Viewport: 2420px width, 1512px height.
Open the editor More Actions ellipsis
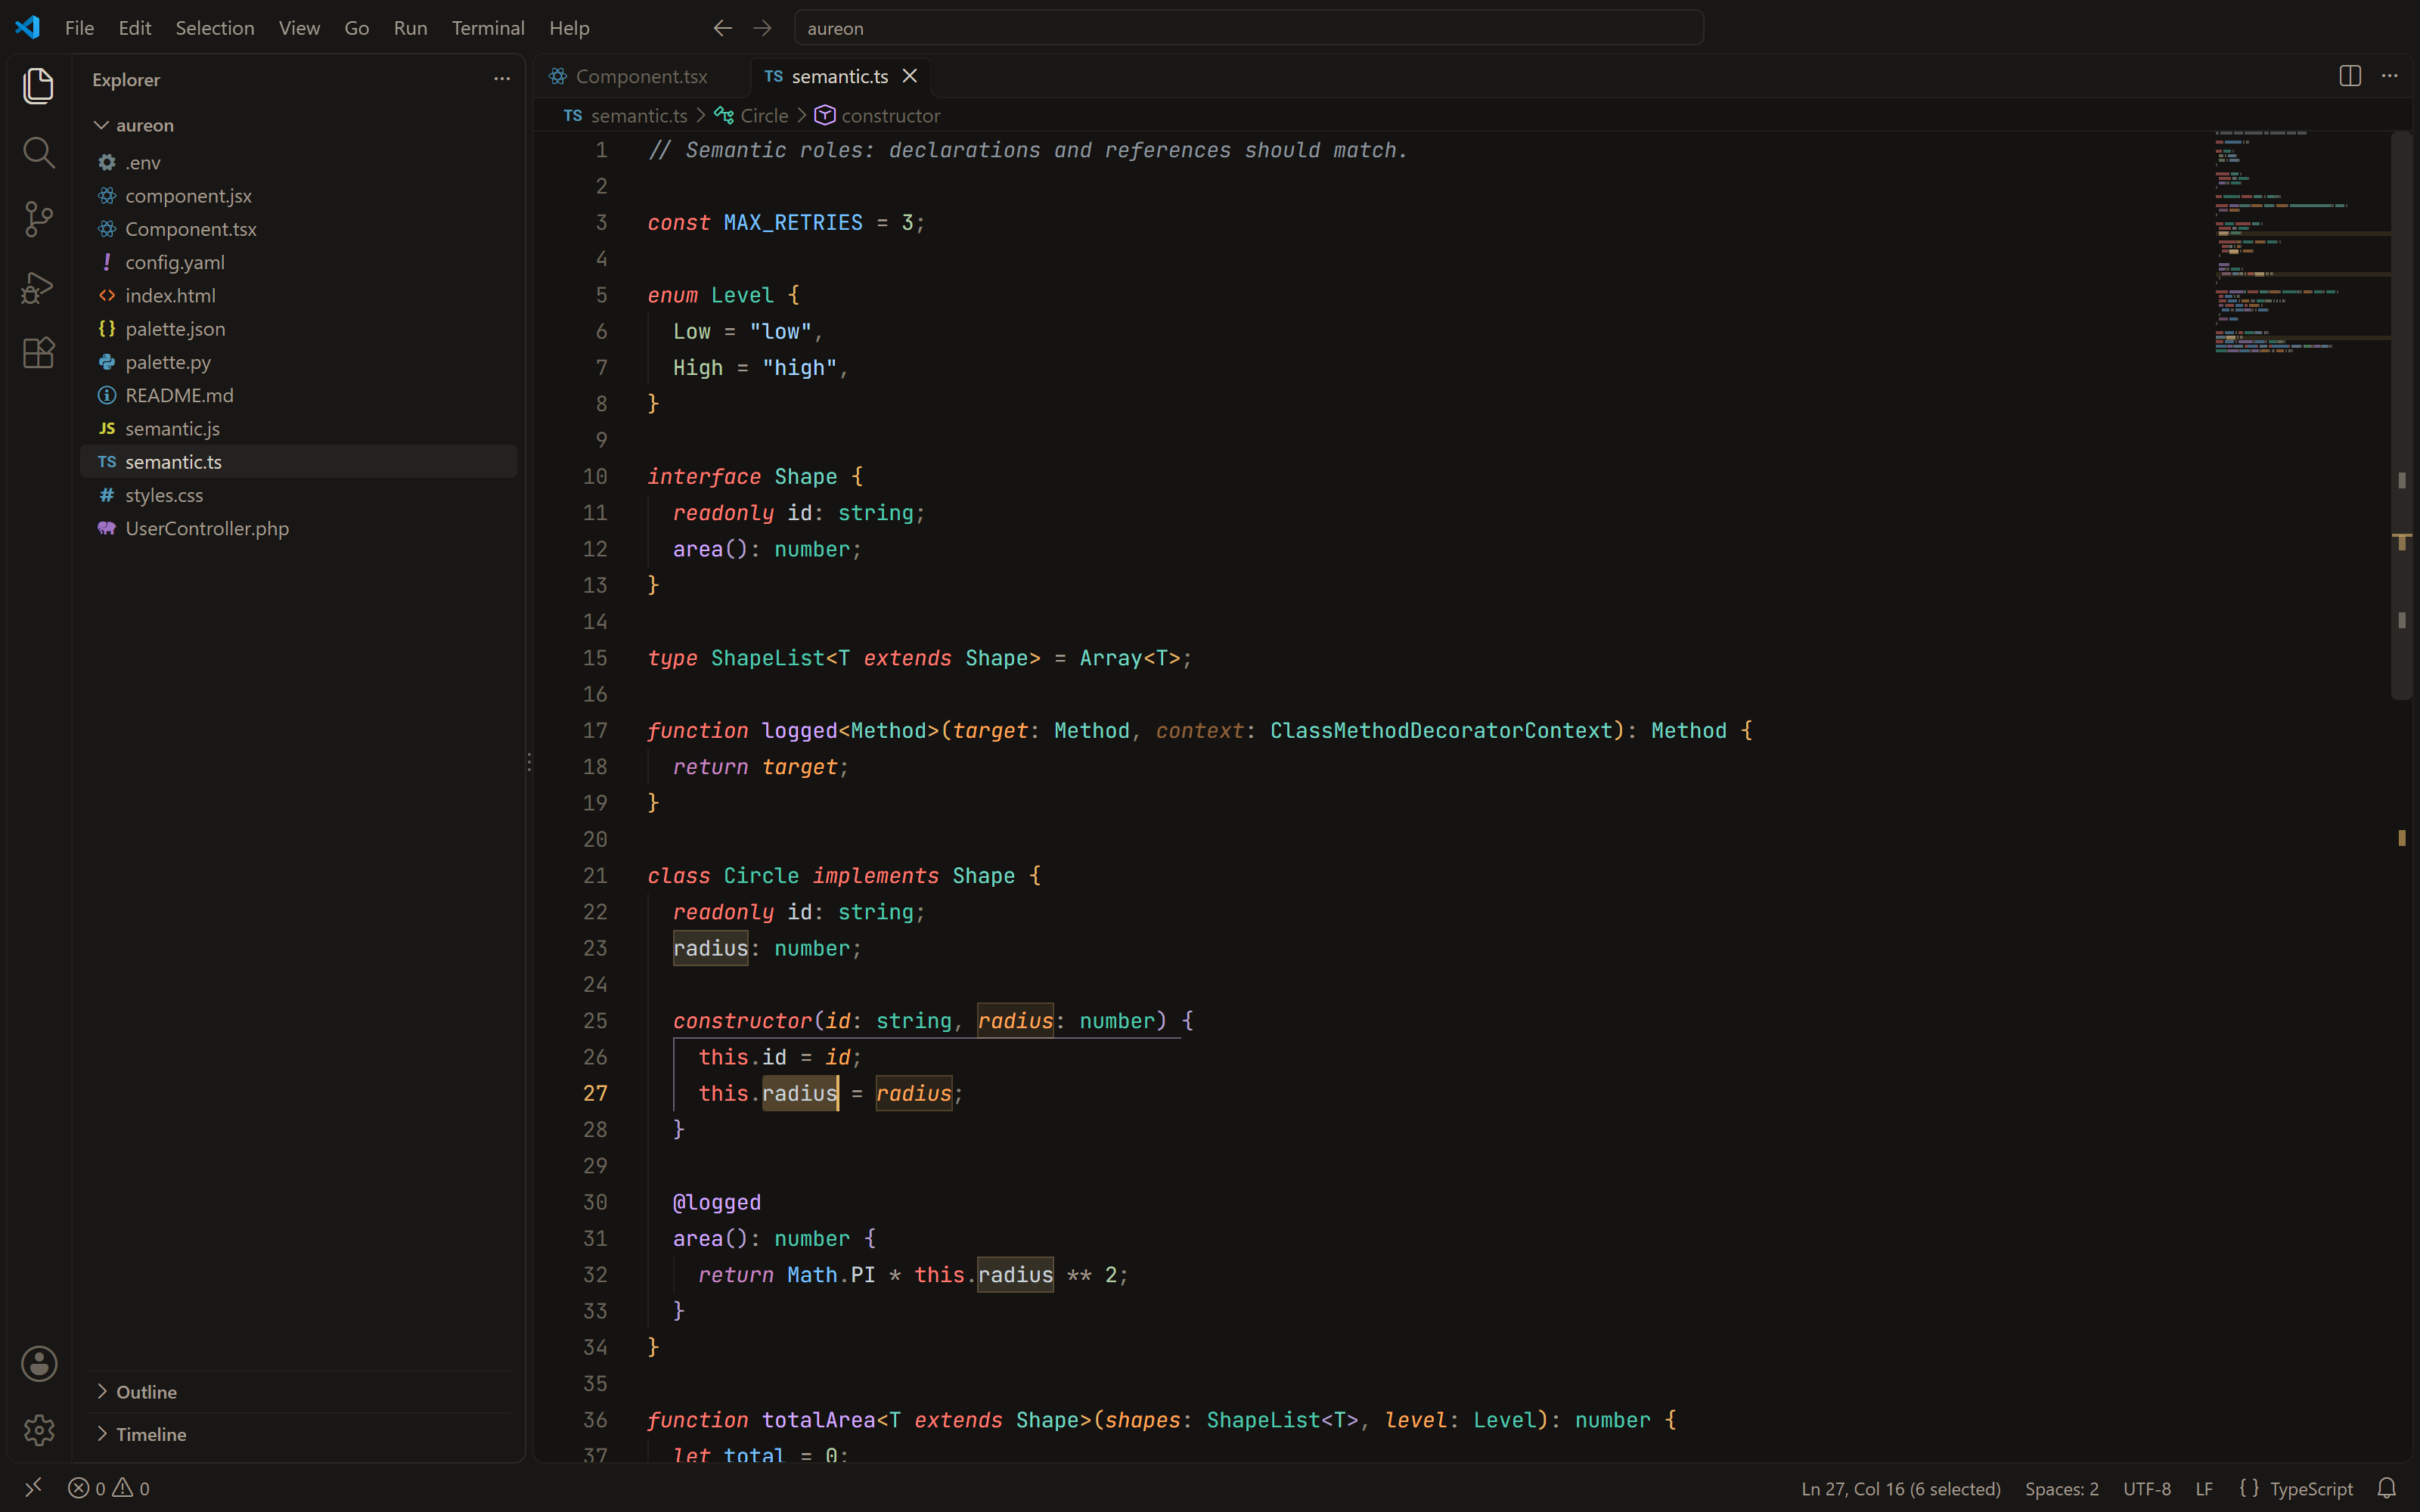coord(2390,76)
